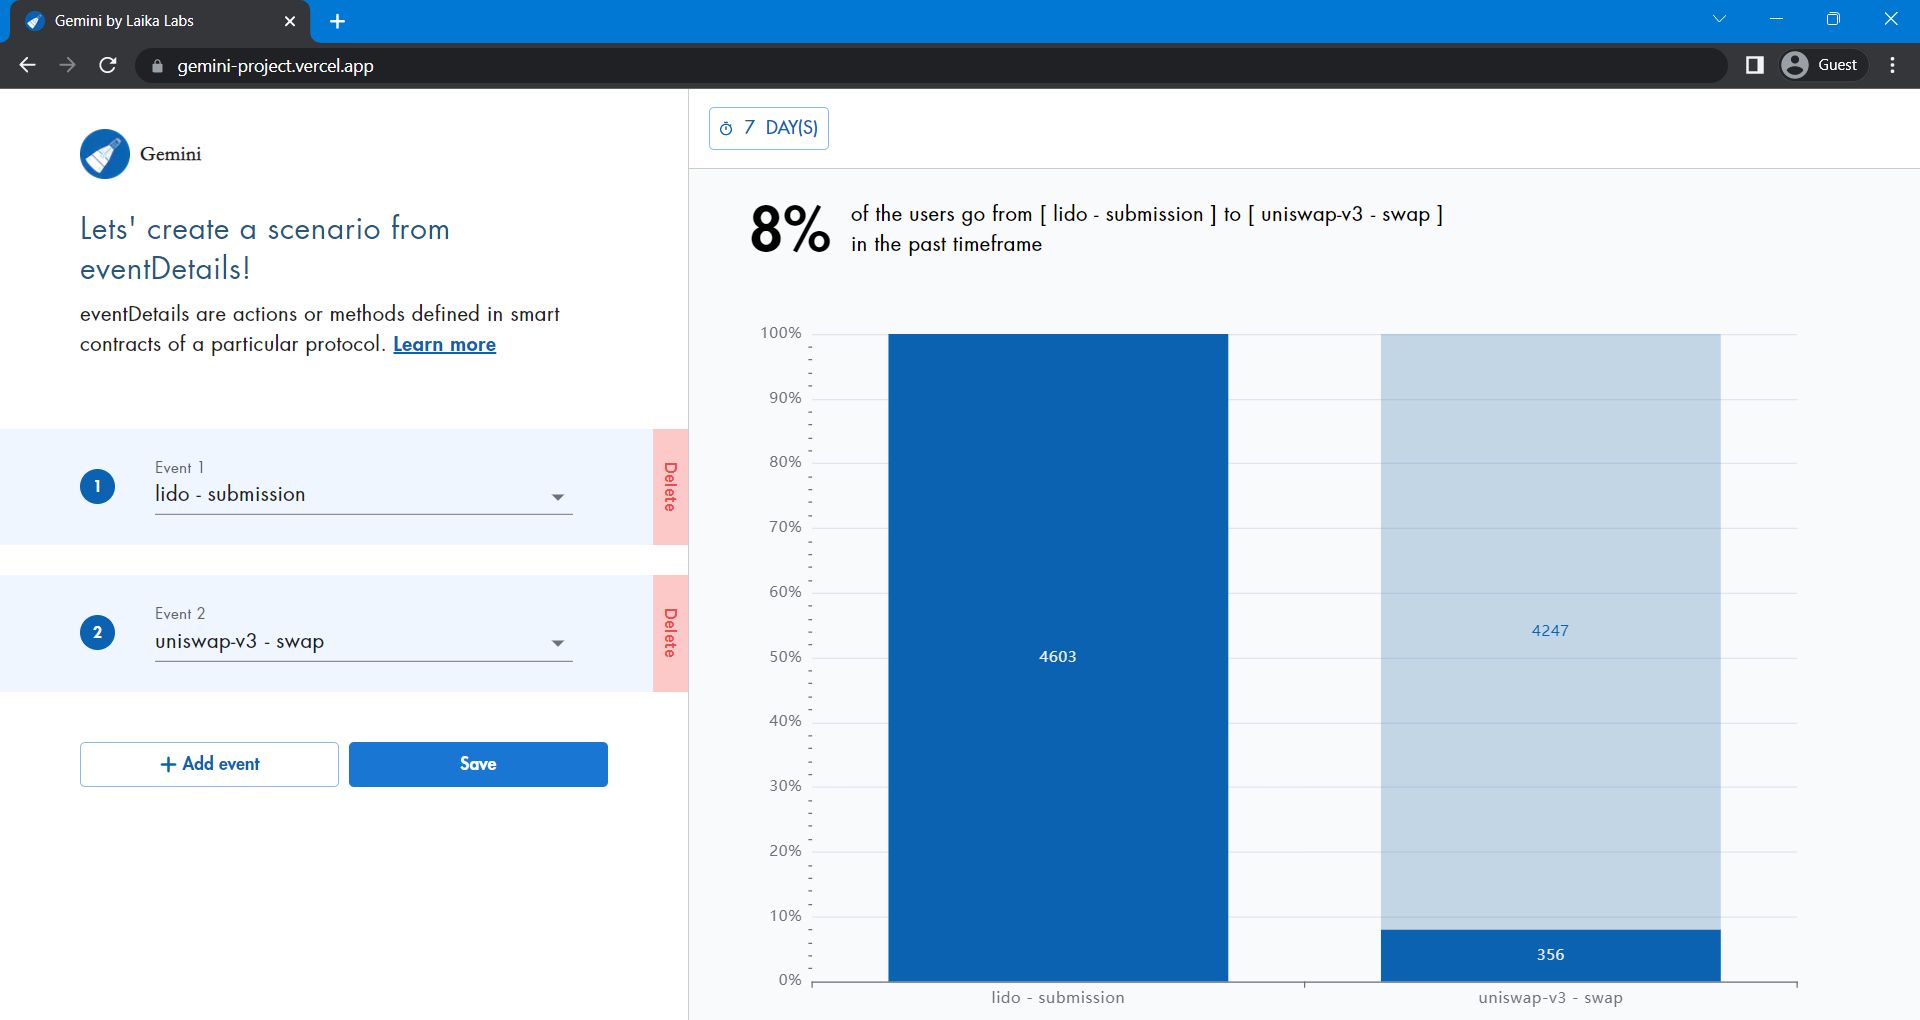1920x1020 pixels.
Task: Open the Event 2 dropdown arrow
Action: point(558,643)
